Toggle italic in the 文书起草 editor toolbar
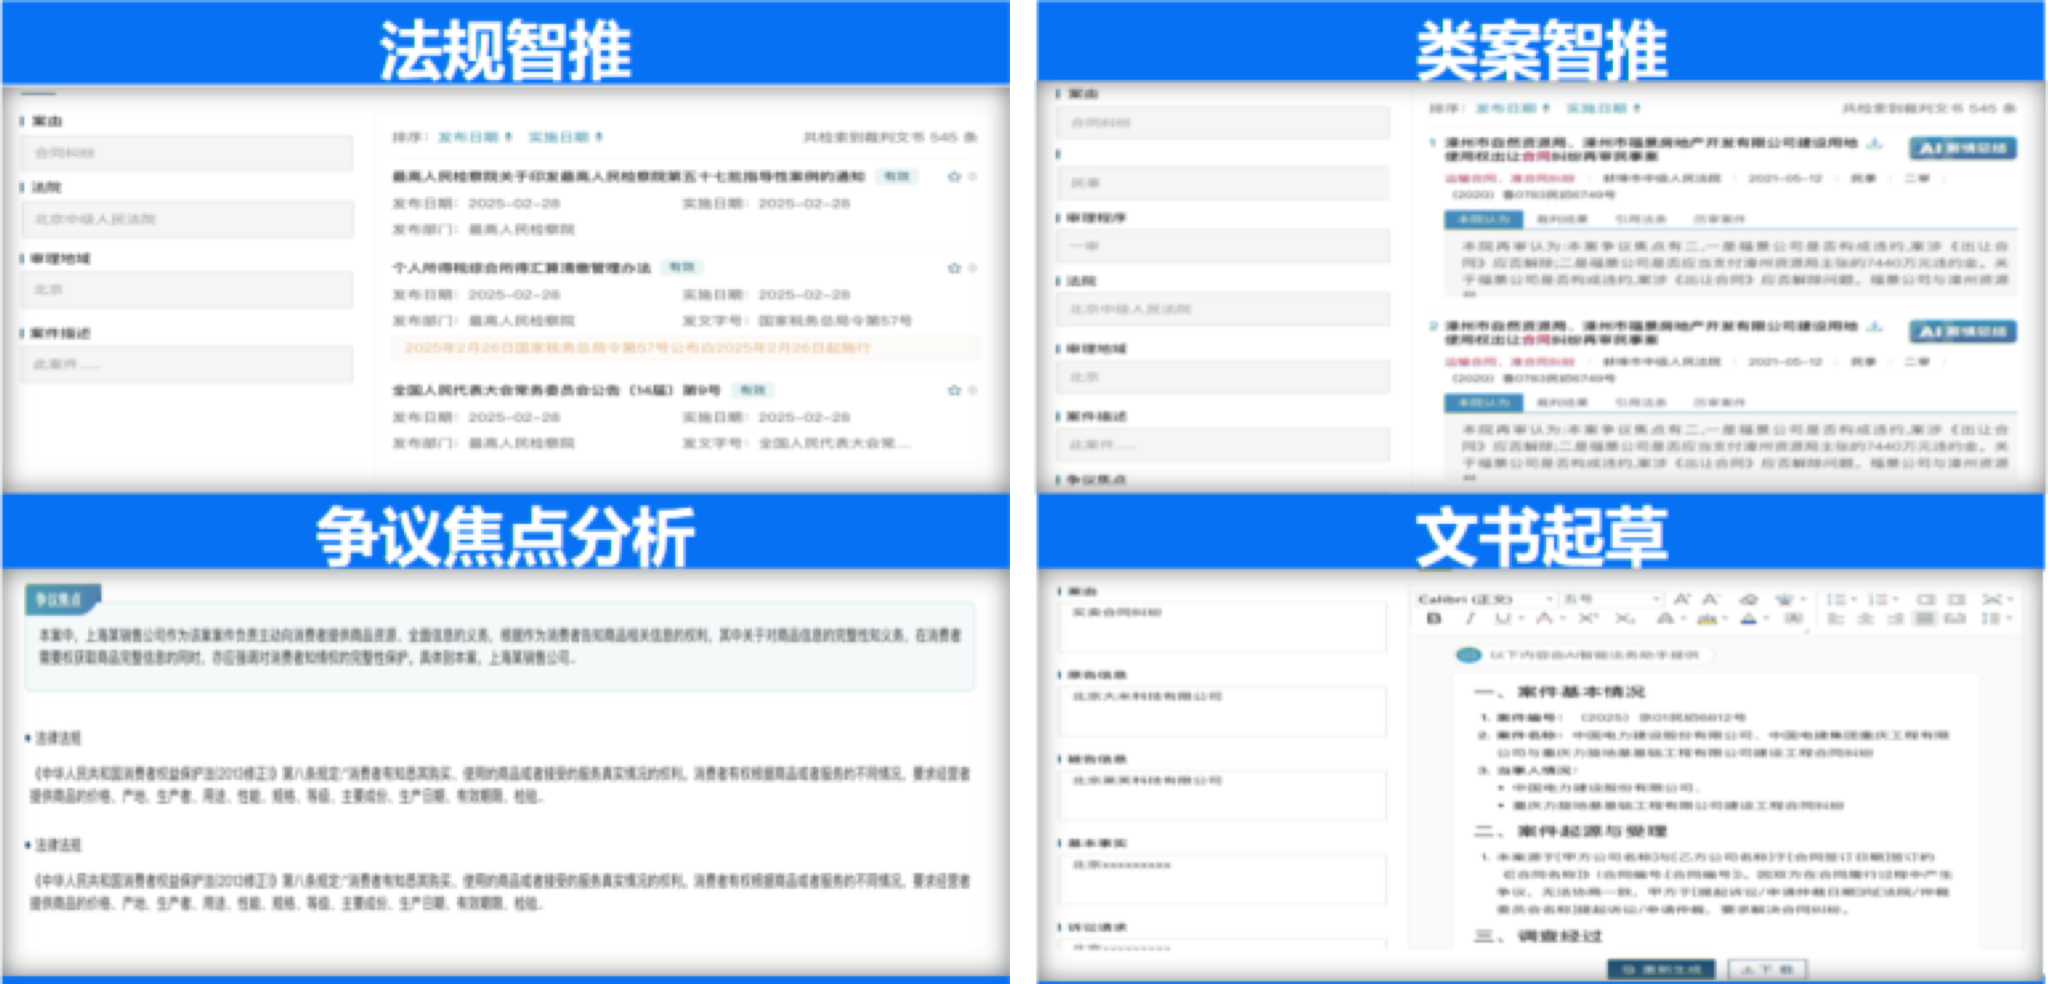This screenshot has height=984, width=2048. (x=1470, y=618)
